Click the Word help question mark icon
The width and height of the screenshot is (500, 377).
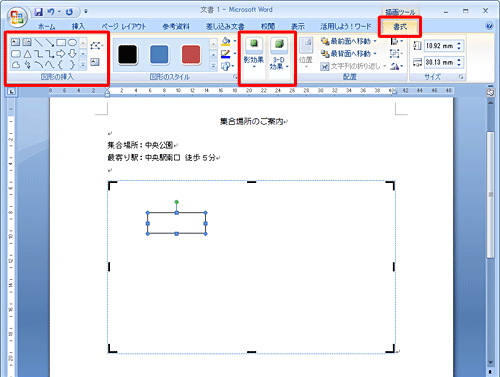coord(489,26)
